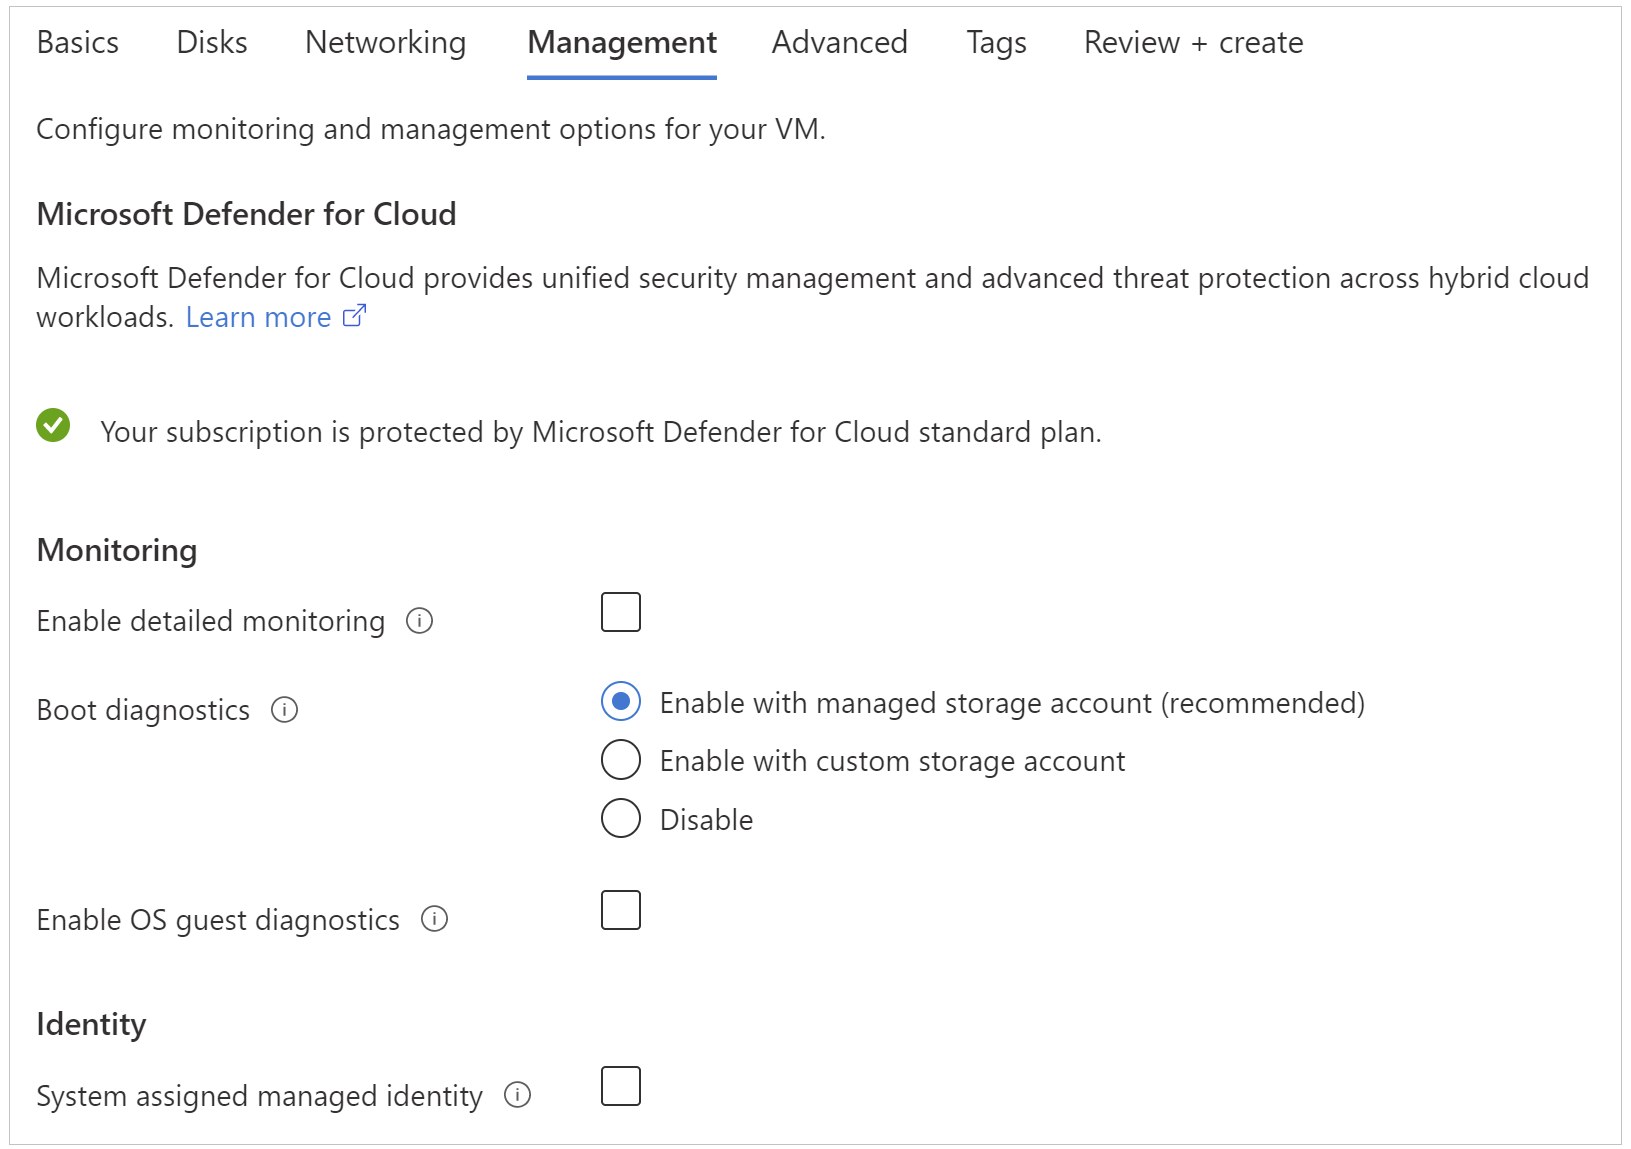
Task: Click the info icon beside System assigned managed identity
Action: (x=519, y=1096)
